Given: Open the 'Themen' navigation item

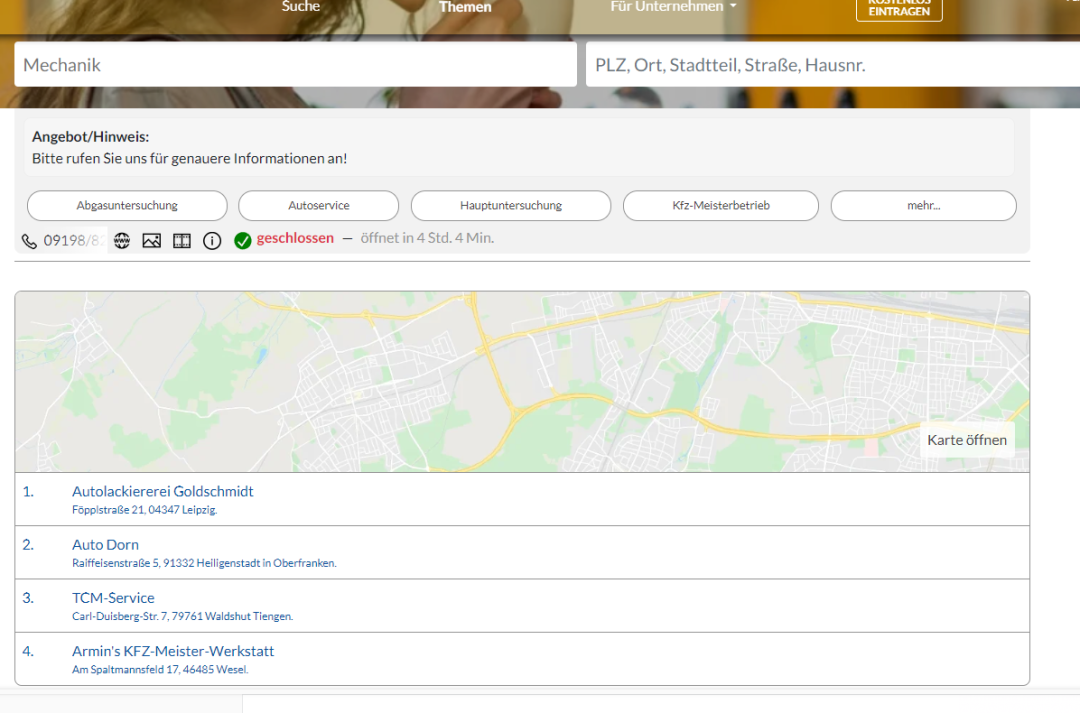Looking at the screenshot, I should pyautogui.click(x=465, y=7).
